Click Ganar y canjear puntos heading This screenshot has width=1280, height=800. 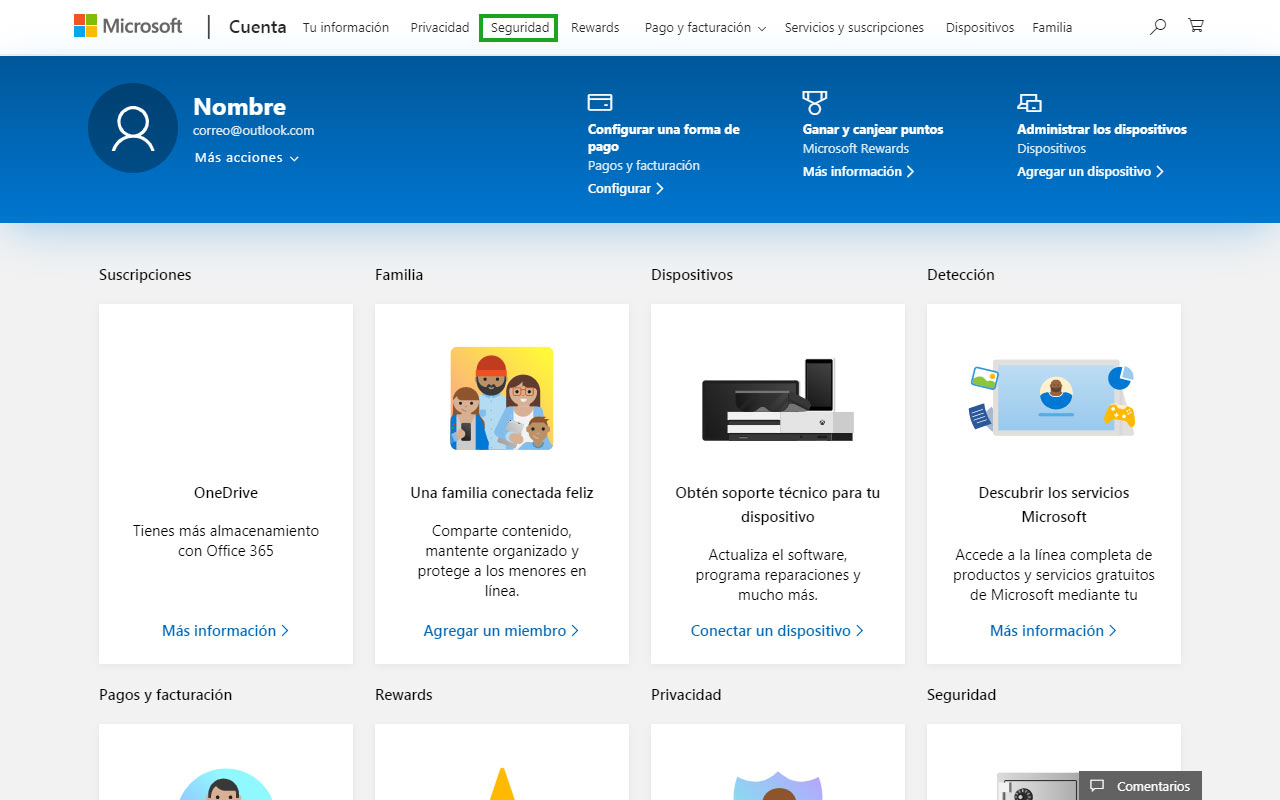(873, 129)
